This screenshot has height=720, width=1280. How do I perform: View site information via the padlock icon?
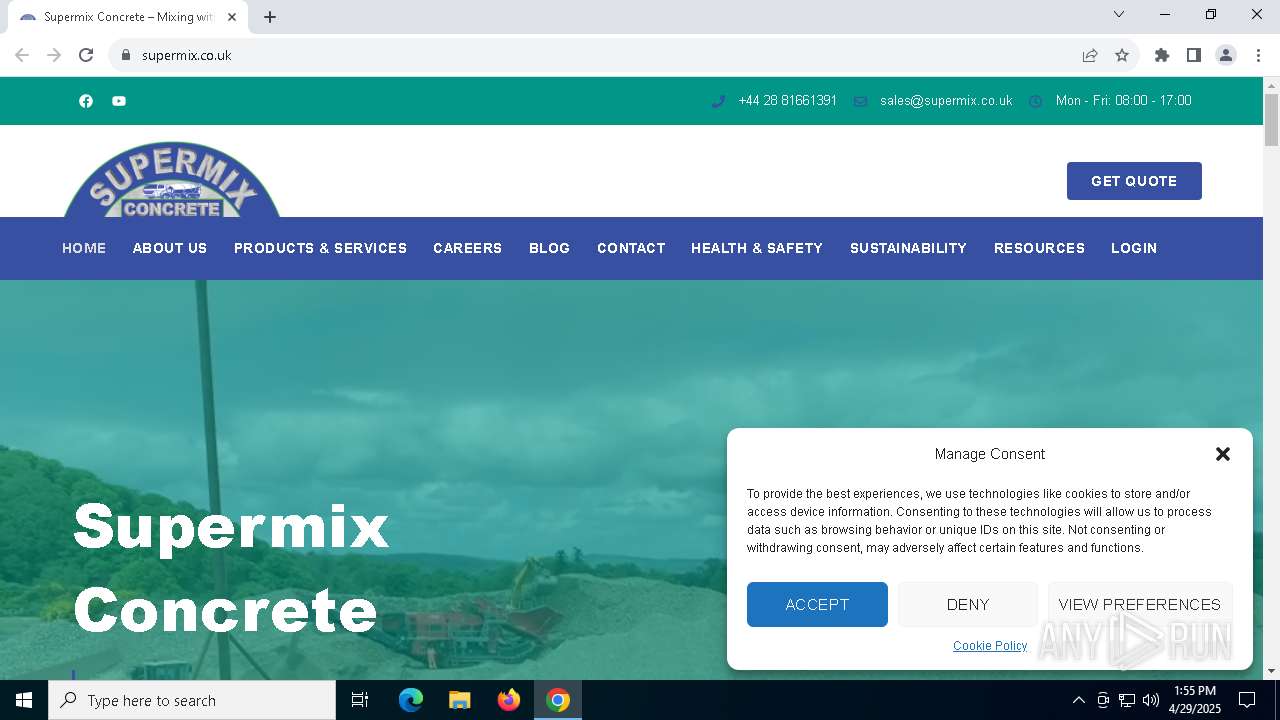125,55
